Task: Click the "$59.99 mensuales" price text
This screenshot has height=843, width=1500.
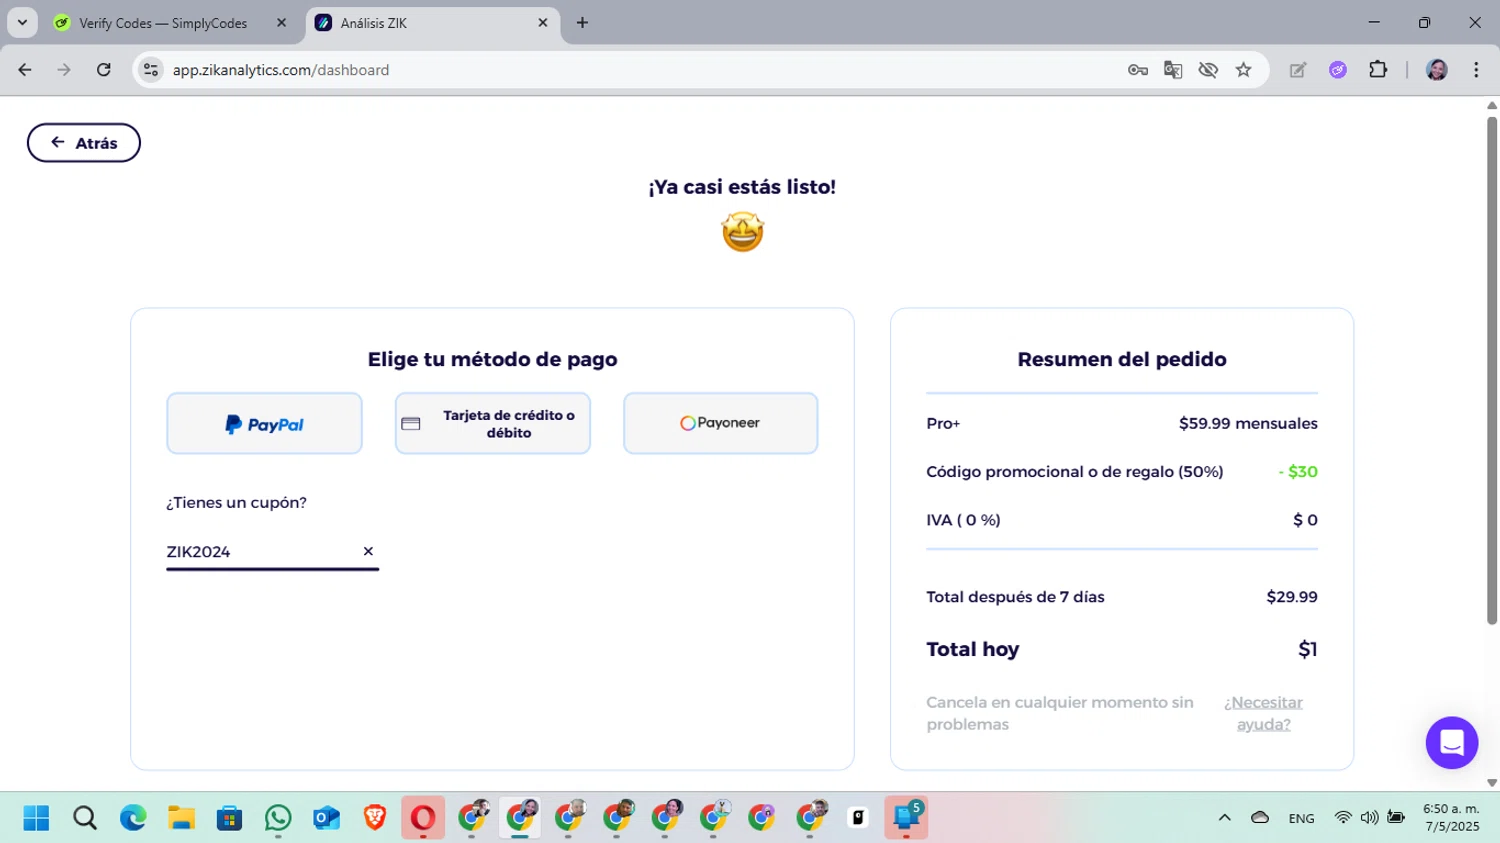Action: pyautogui.click(x=1248, y=423)
